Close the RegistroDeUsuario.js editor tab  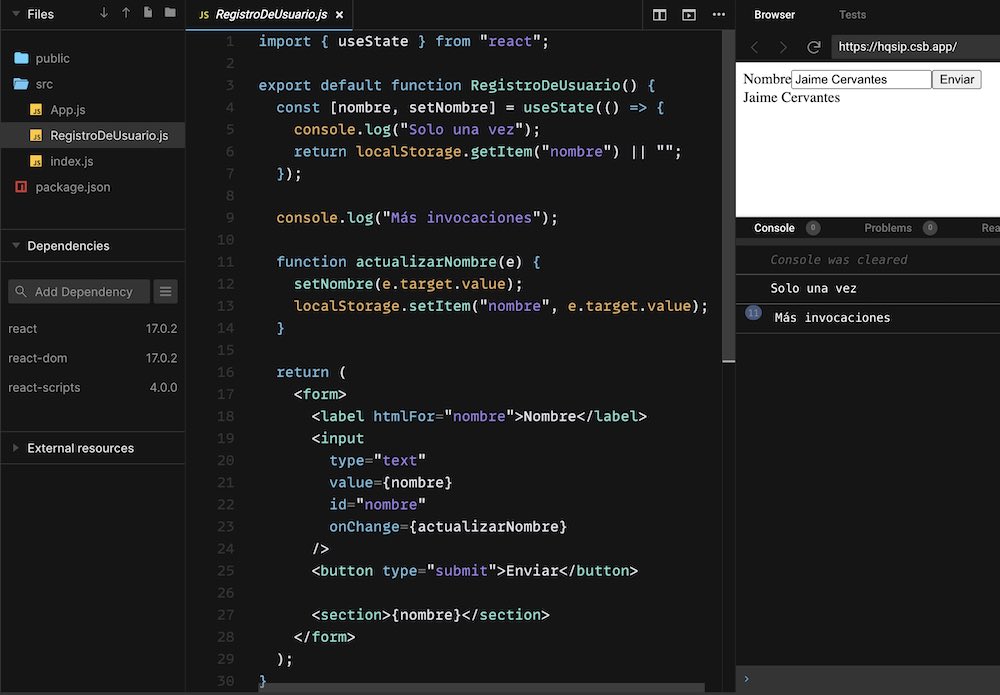point(339,15)
